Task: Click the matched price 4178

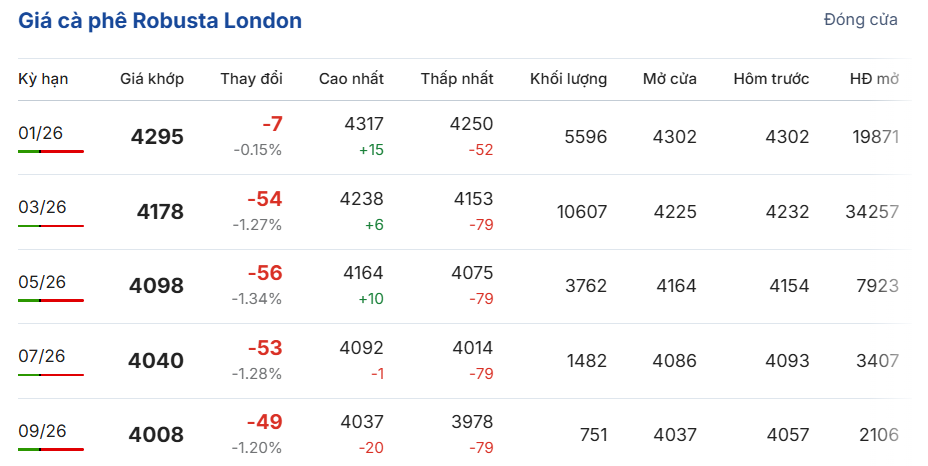Action: click(160, 212)
